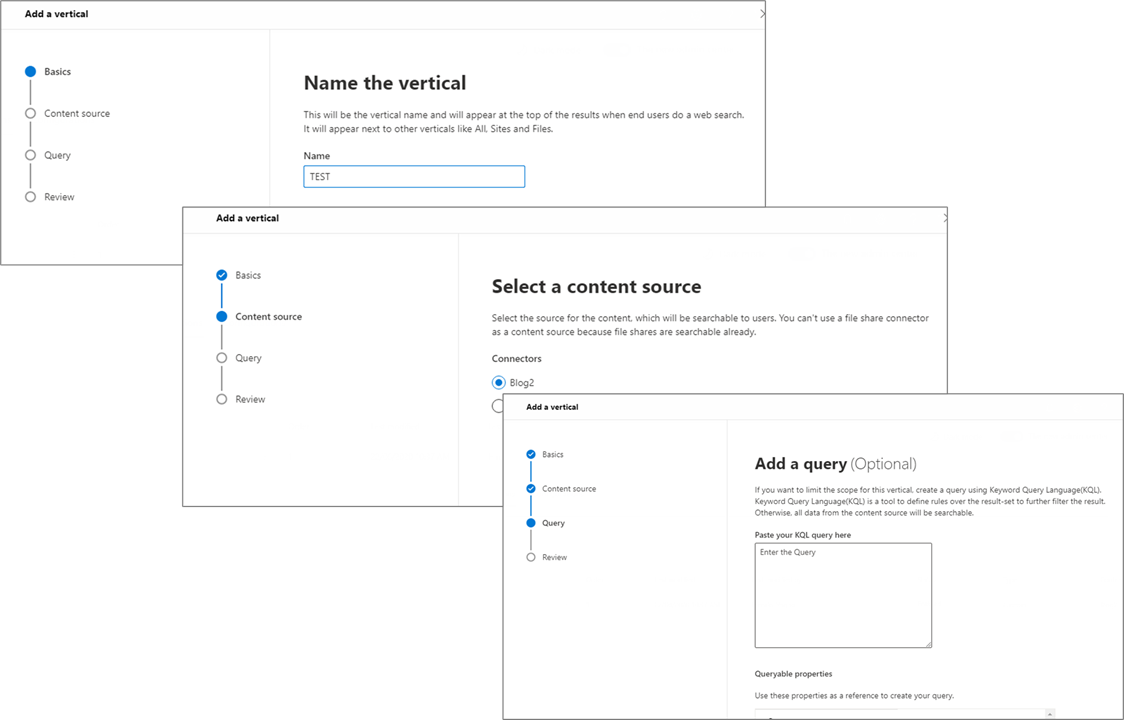1124x720 pixels.
Task: Click Query step dot in Add a query window
Action: pyautogui.click(x=530, y=523)
